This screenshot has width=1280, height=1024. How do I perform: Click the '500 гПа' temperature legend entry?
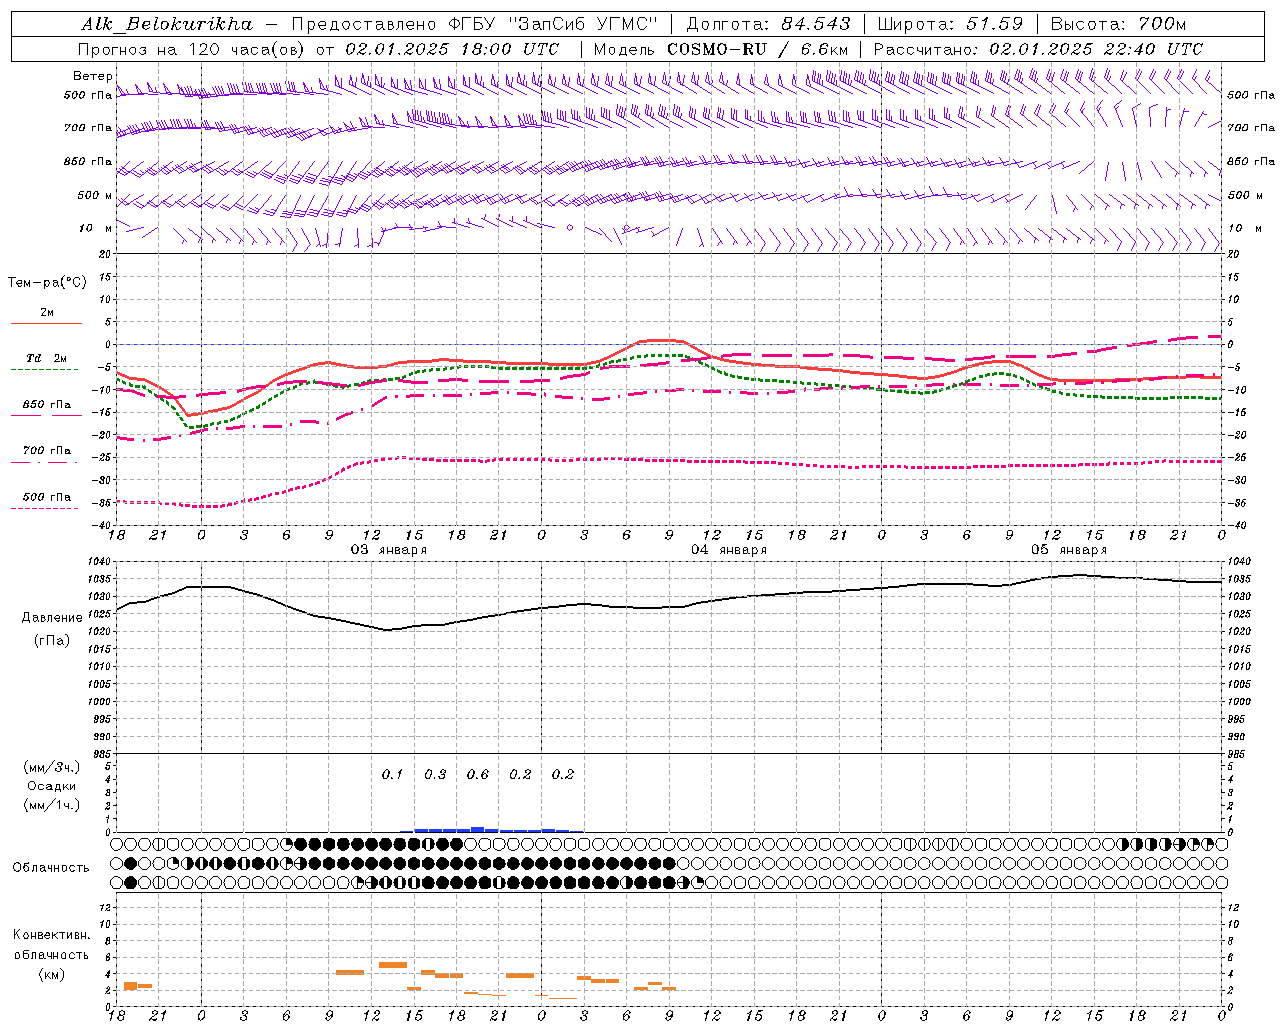click(x=47, y=496)
